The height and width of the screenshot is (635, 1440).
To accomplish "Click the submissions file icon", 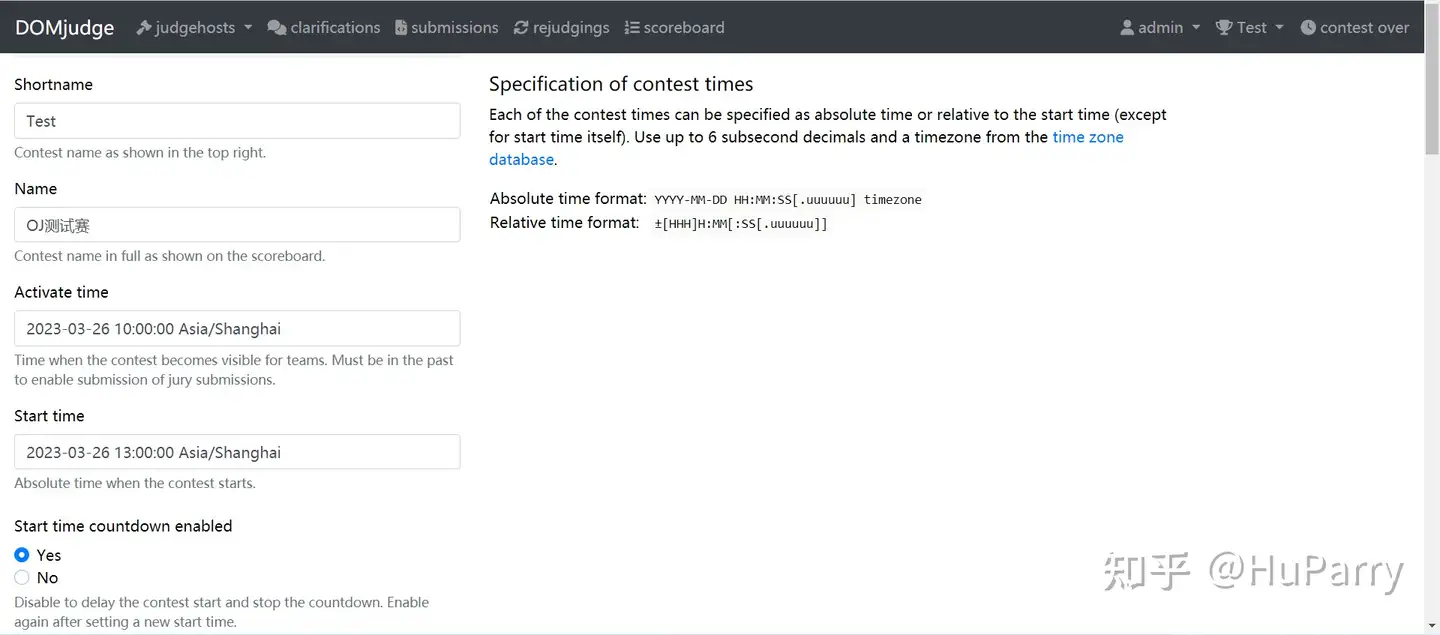I will [x=401, y=28].
